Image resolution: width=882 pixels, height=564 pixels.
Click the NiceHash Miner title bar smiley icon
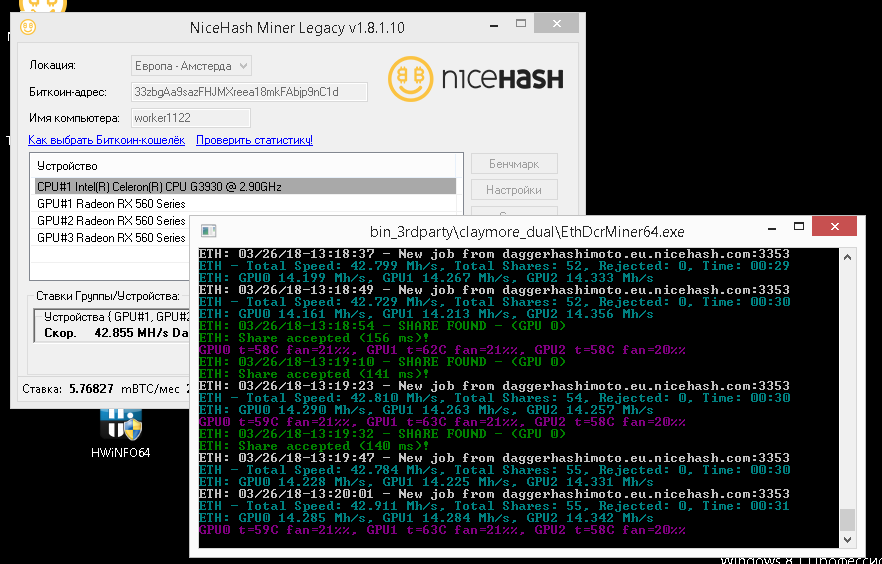click(28, 27)
